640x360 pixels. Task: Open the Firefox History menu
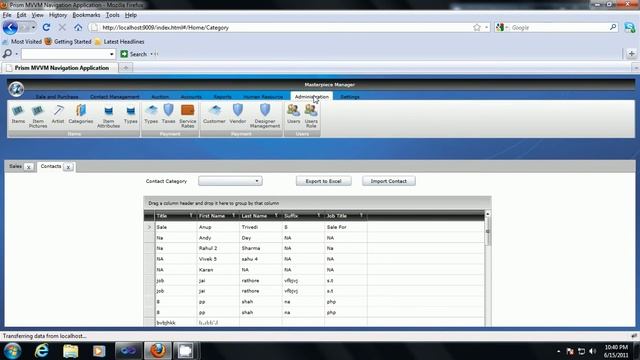(x=58, y=15)
